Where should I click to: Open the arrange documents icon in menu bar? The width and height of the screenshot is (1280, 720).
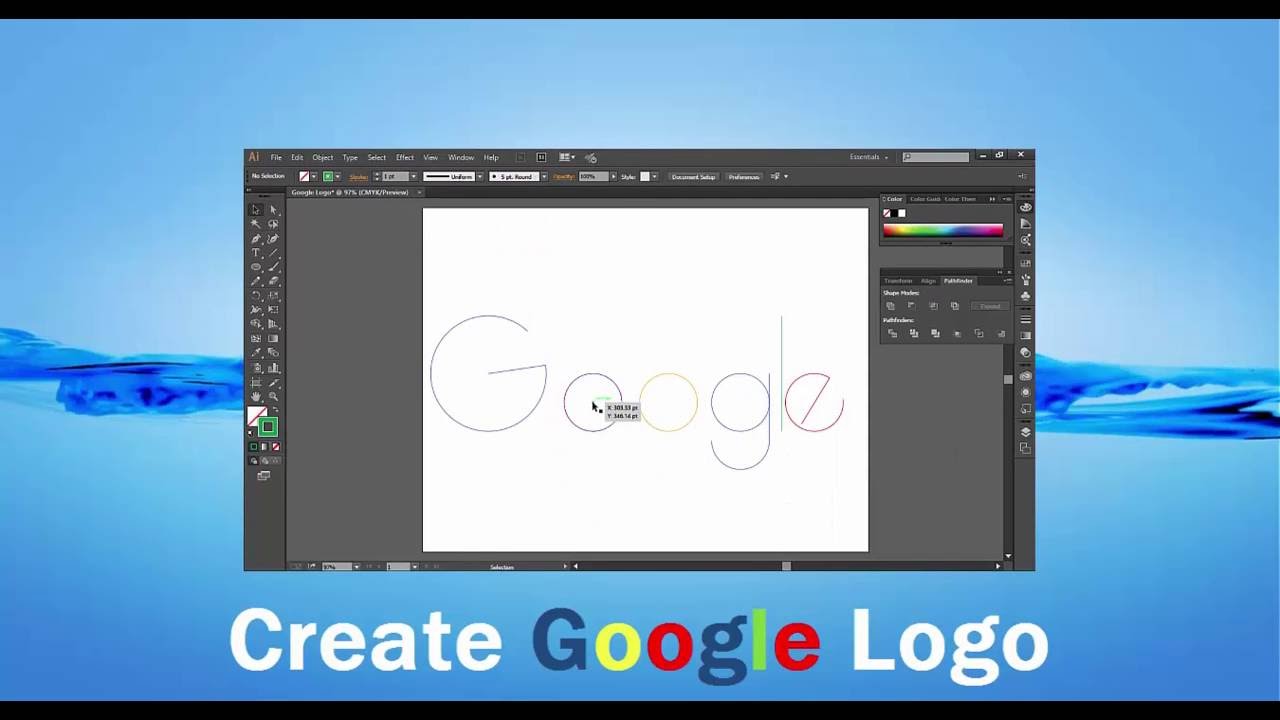coord(566,157)
